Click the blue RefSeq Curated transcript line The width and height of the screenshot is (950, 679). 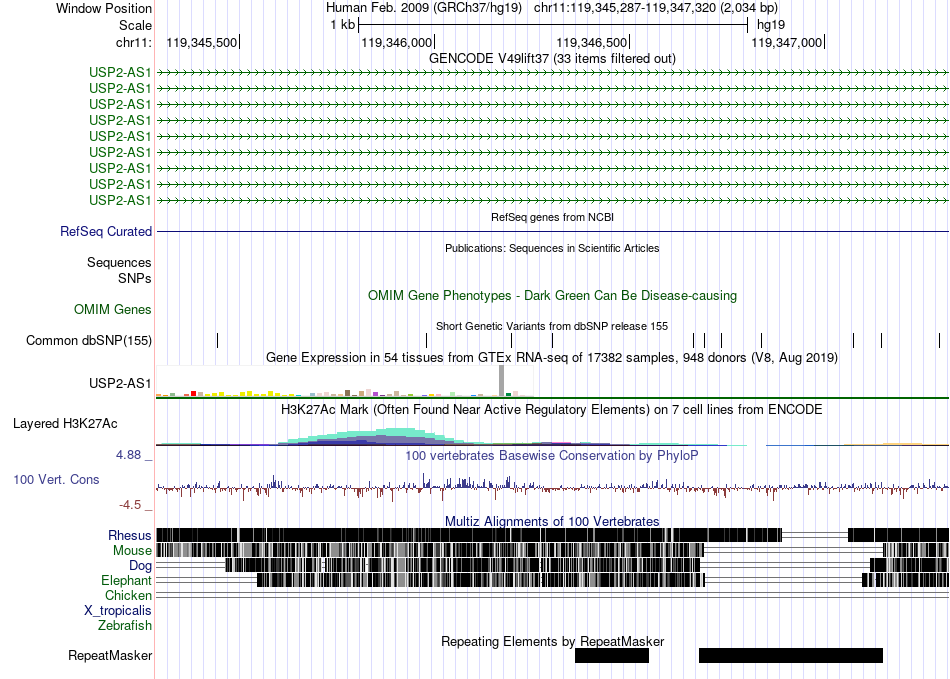[x=553, y=231]
